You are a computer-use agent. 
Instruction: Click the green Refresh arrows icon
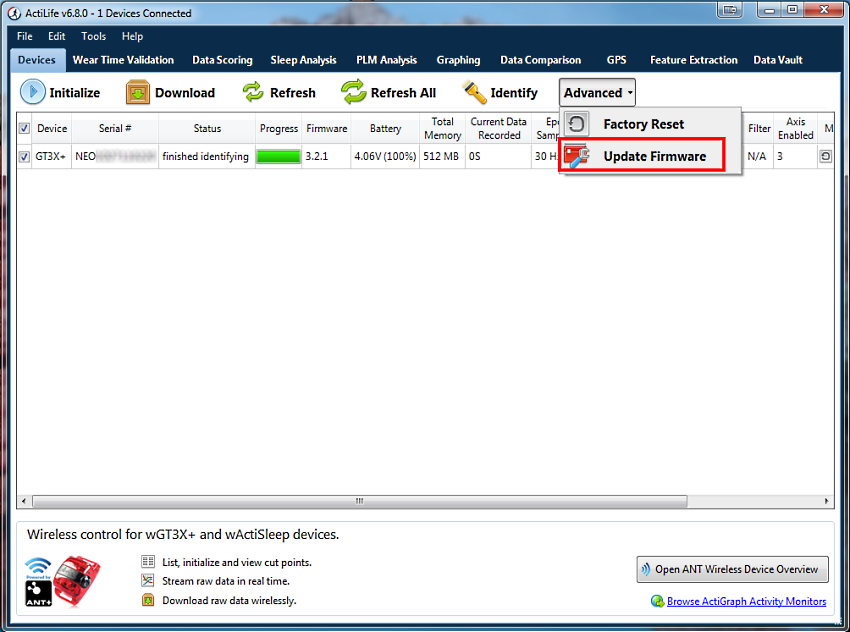[253, 93]
